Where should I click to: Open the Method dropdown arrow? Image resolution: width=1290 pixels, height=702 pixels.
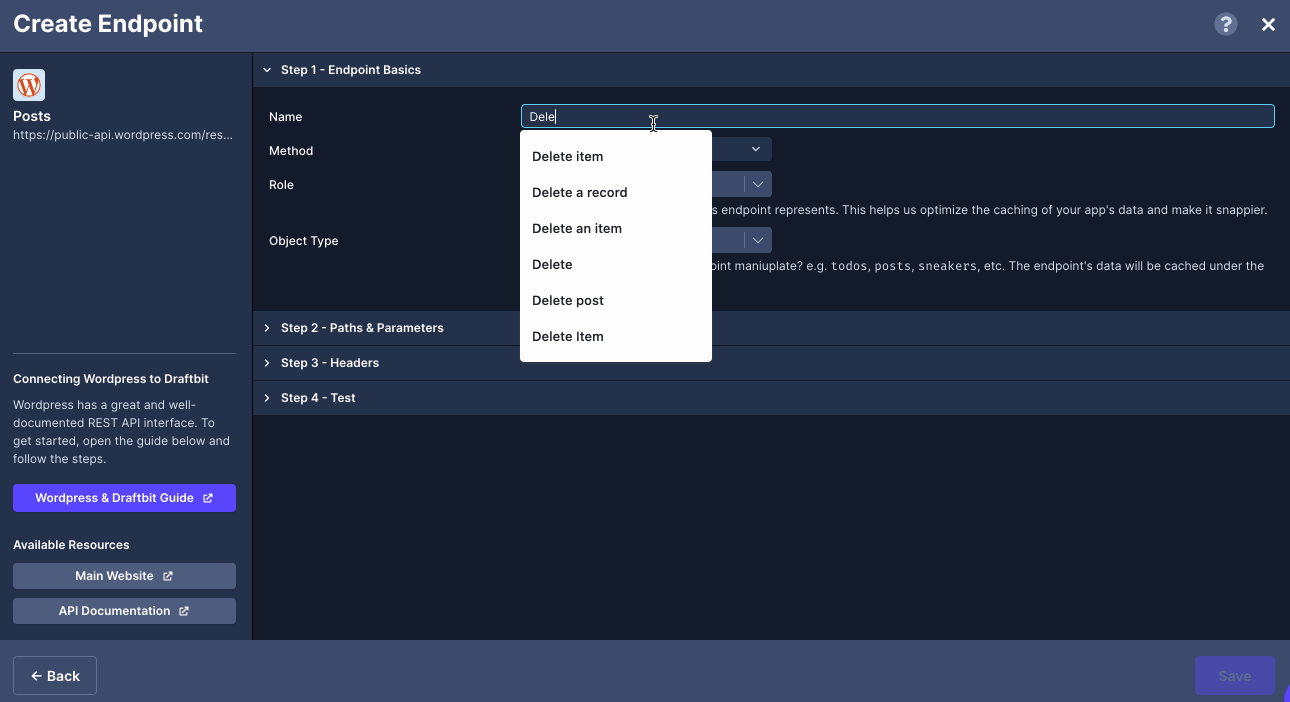click(756, 150)
